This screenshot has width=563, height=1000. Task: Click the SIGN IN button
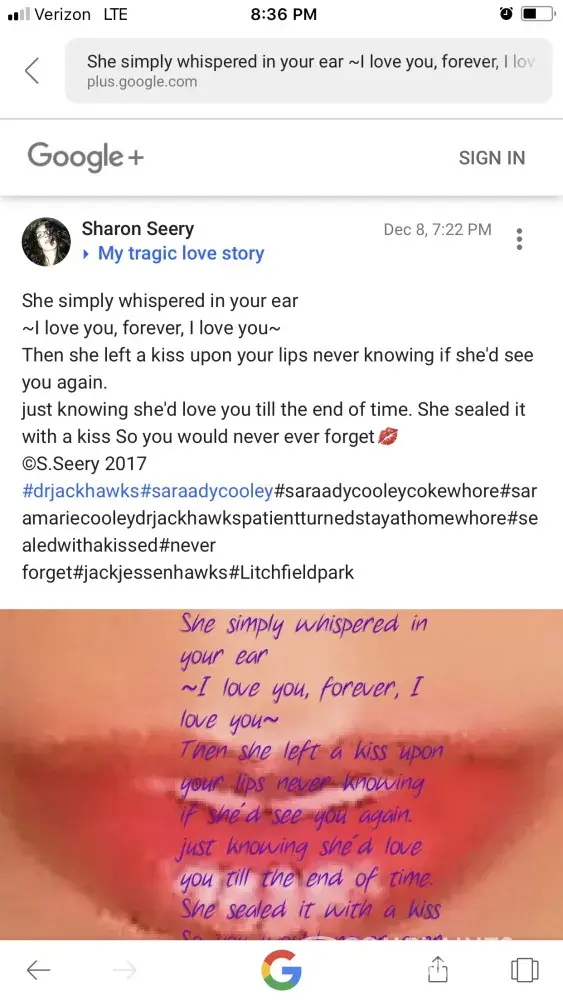point(492,158)
